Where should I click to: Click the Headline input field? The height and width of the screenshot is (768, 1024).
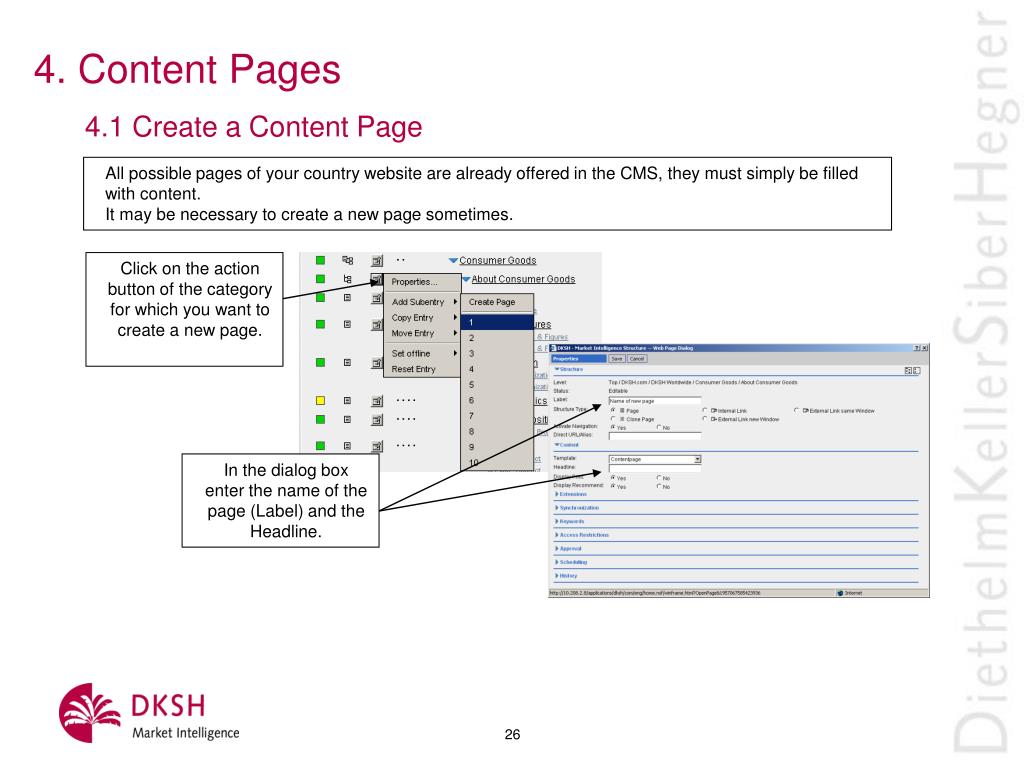click(x=655, y=468)
